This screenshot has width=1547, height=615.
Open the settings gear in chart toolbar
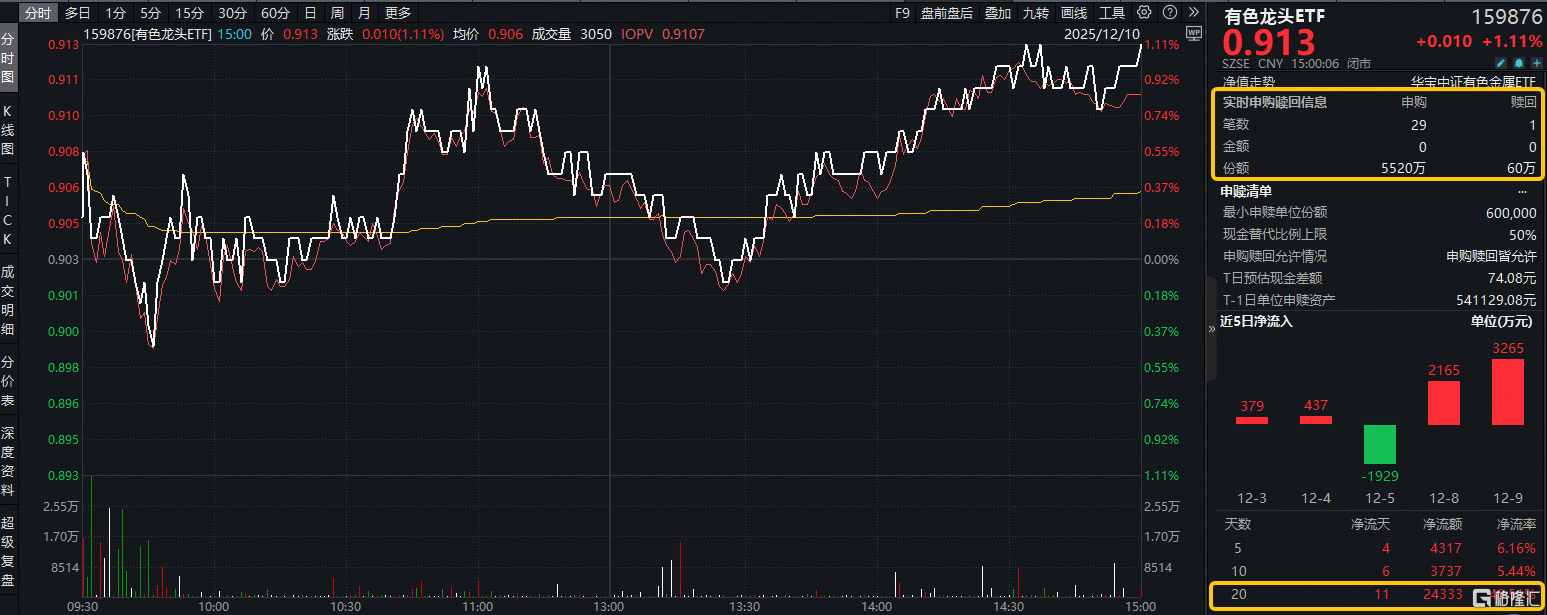coord(1144,13)
